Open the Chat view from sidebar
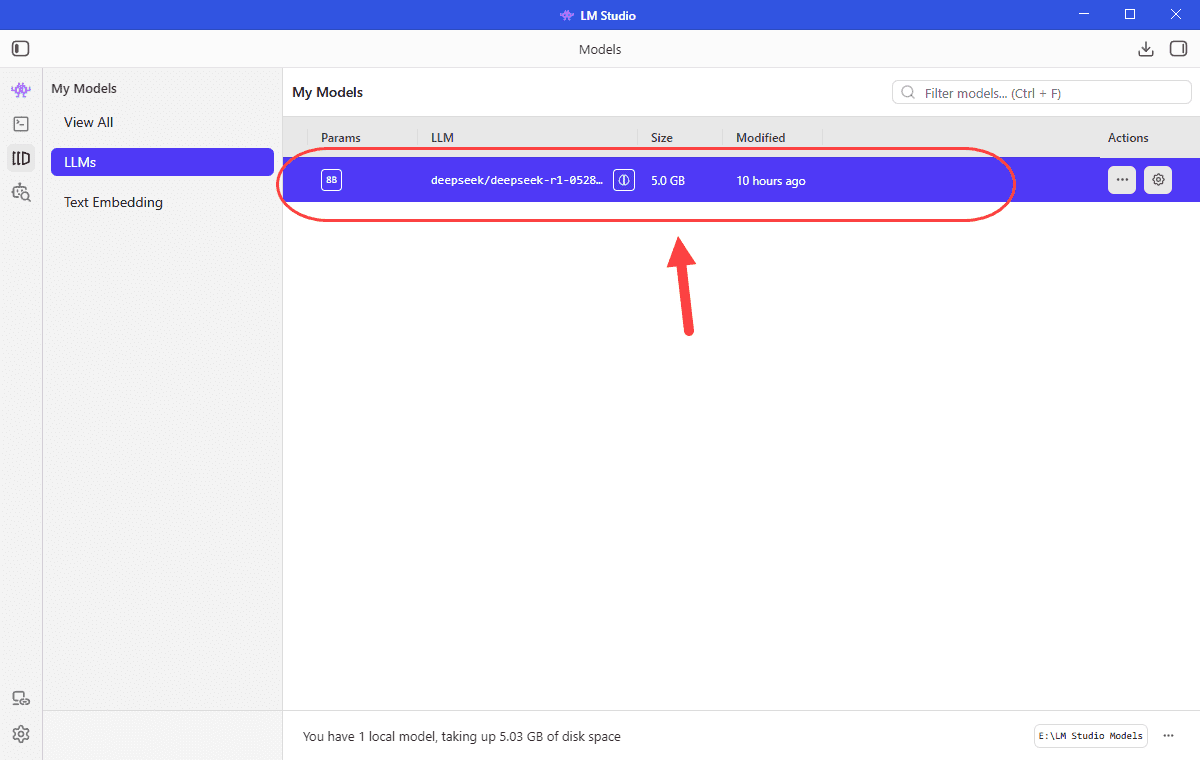1200x760 pixels. pos(21,90)
